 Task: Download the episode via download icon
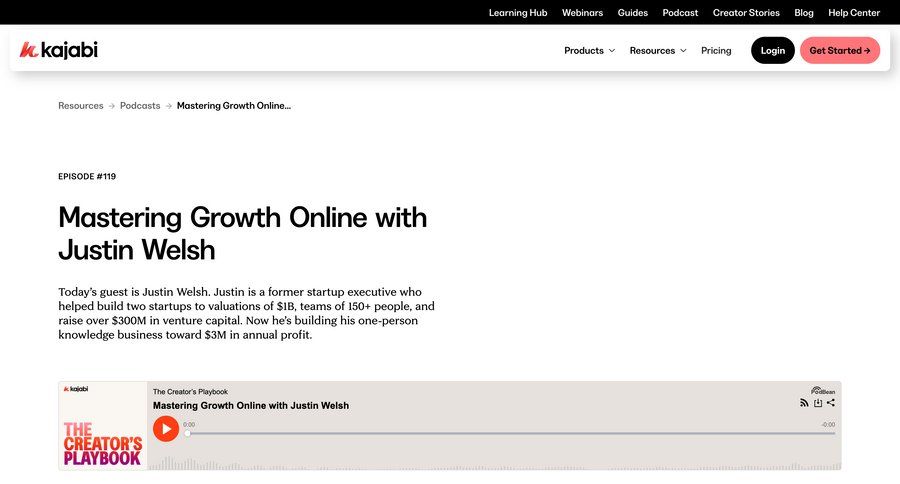pyautogui.click(x=818, y=403)
